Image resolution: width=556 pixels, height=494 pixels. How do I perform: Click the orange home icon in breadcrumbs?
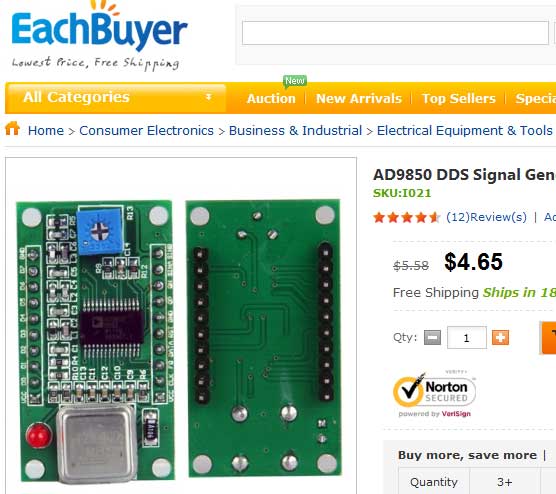pyautogui.click(x=12, y=128)
